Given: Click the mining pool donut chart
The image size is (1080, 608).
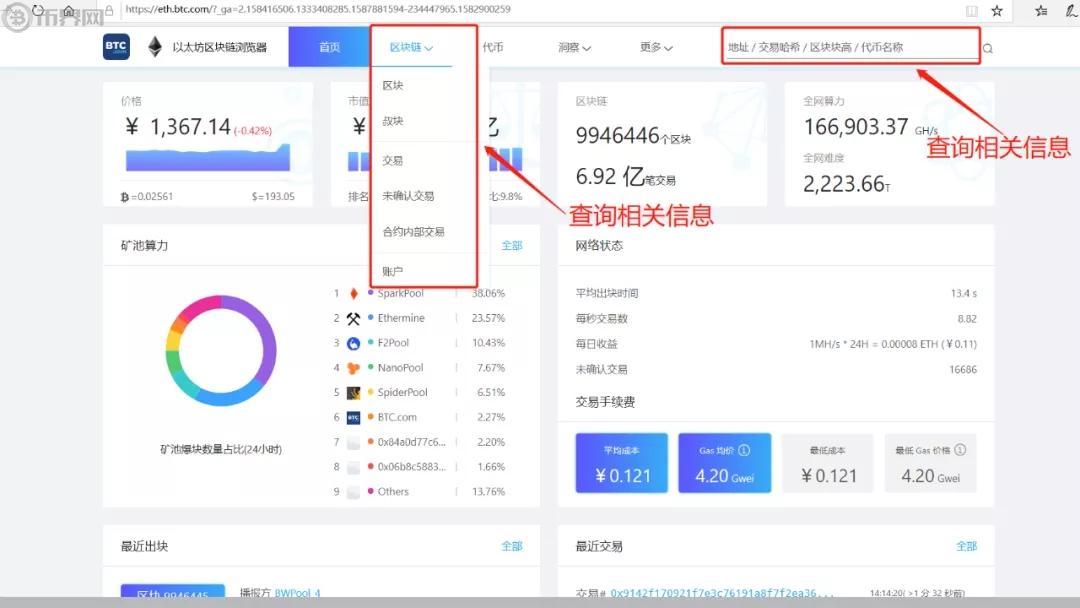Looking at the screenshot, I should coord(221,350).
